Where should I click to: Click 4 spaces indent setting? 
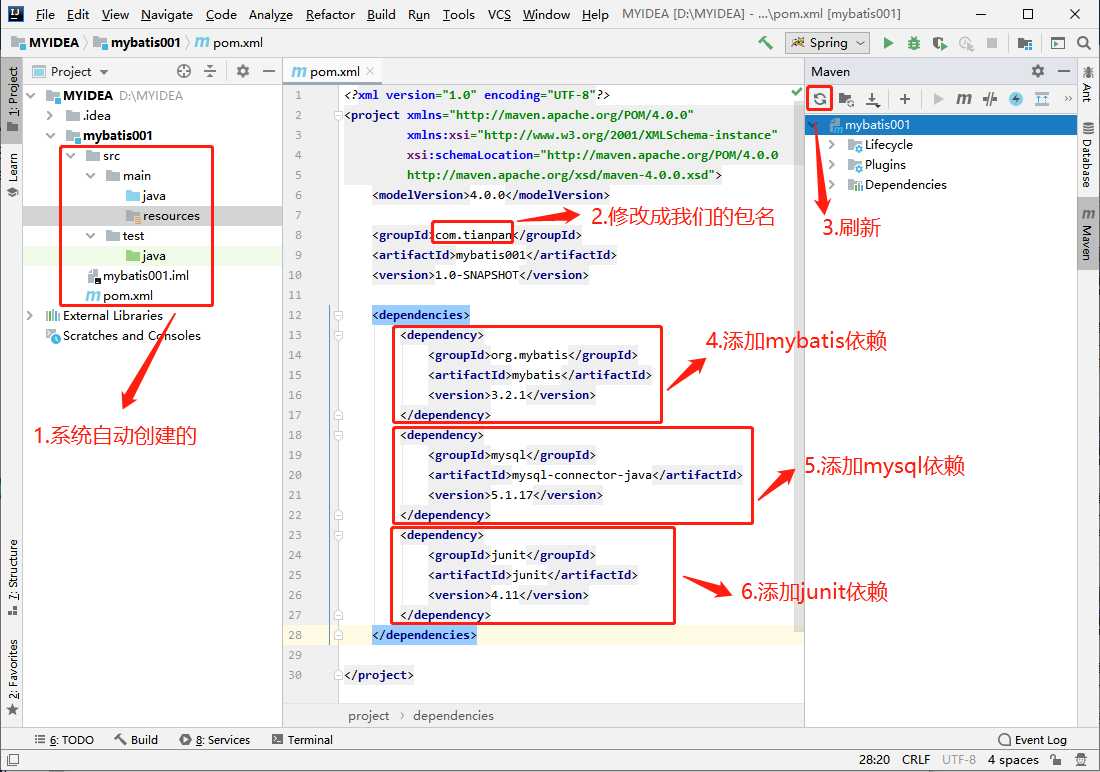pos(1013,759)
